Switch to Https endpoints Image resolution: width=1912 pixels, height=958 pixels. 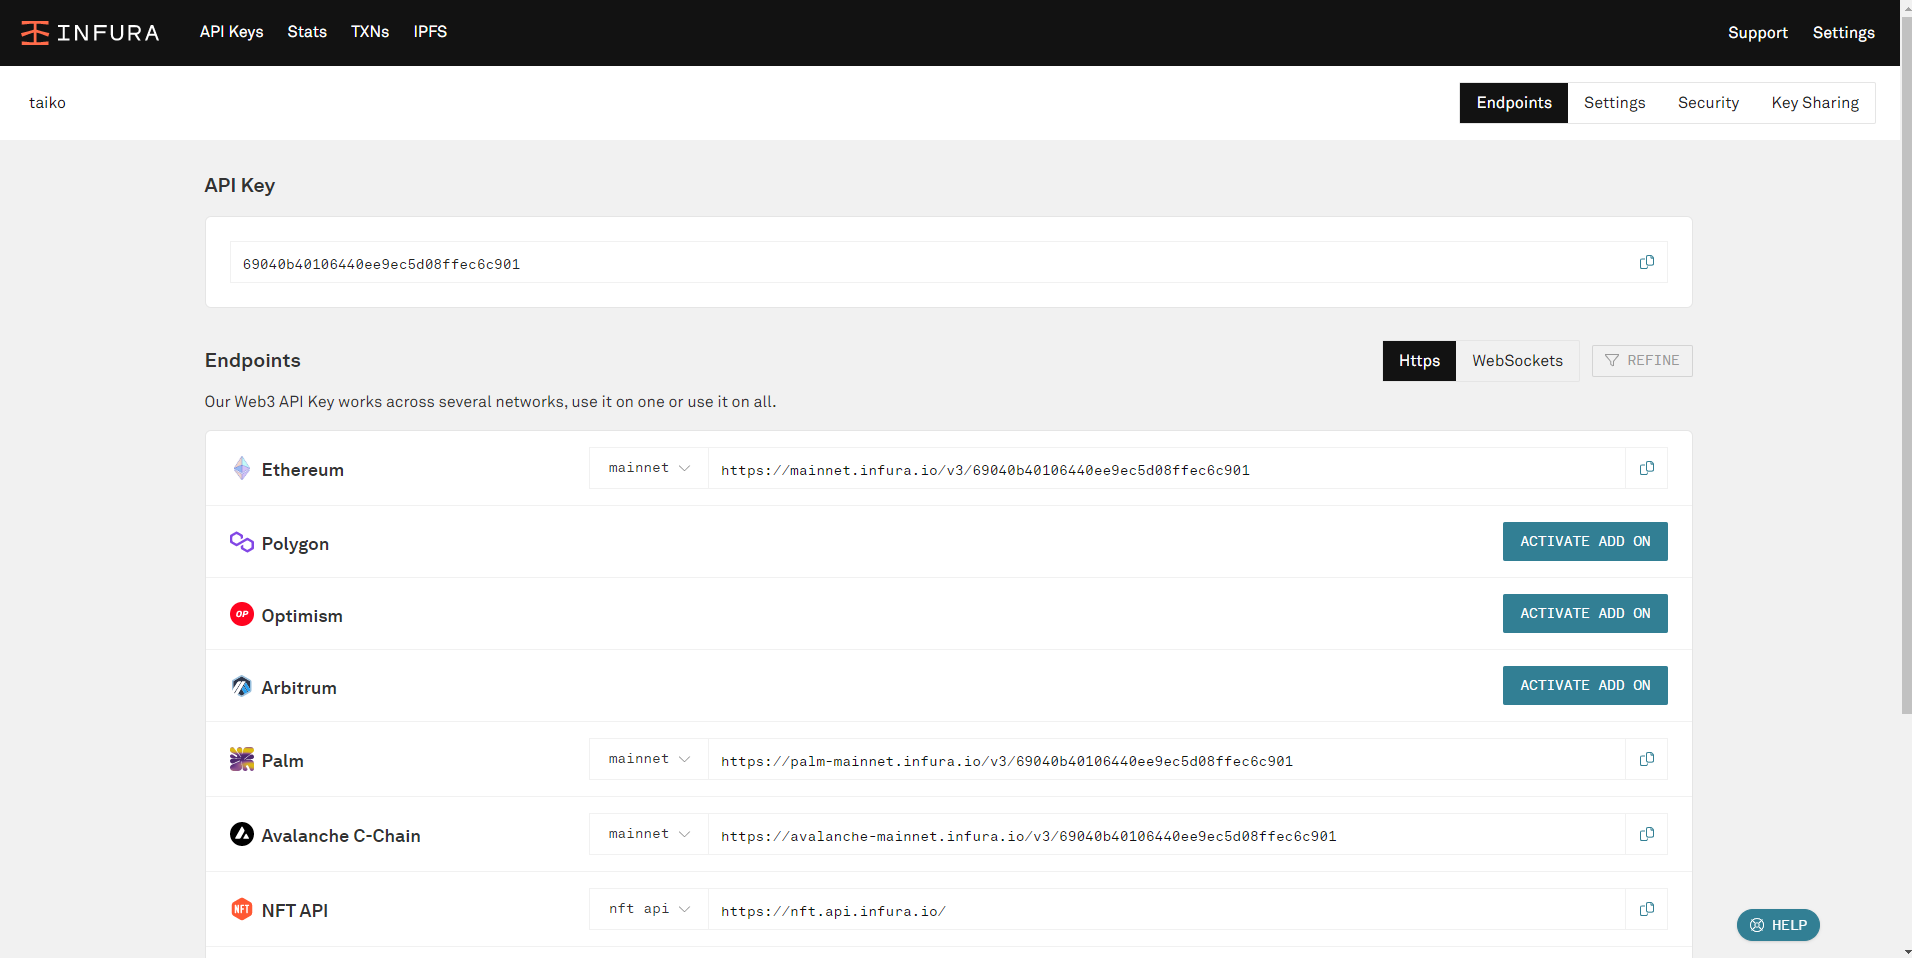(1419, 361)
